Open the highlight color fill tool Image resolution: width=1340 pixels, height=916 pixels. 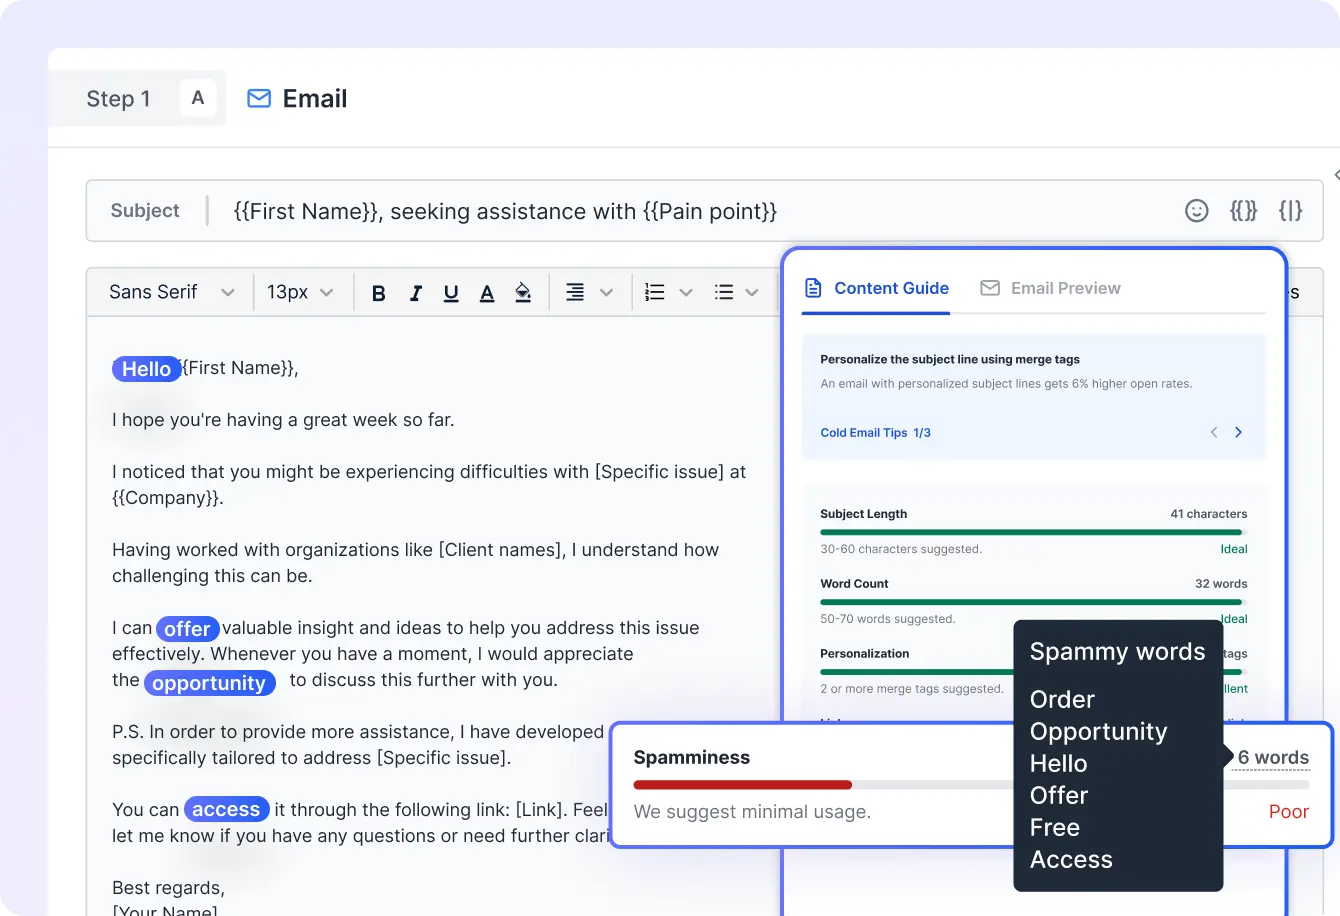pyautogui.click(x=523, y=292)
